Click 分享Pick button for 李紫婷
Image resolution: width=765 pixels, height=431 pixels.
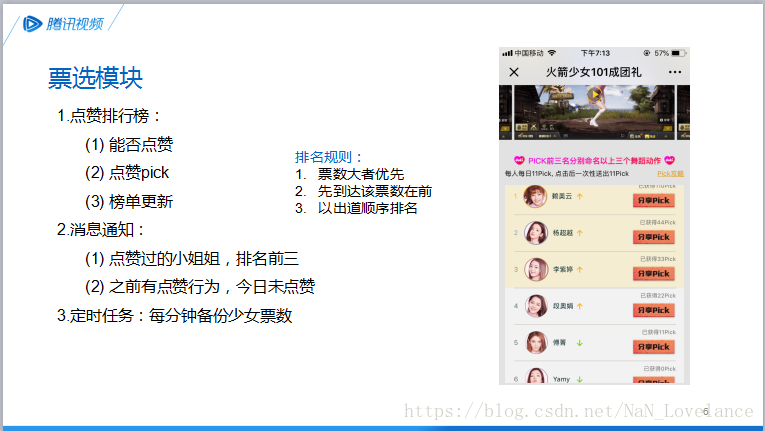(654, 273)
